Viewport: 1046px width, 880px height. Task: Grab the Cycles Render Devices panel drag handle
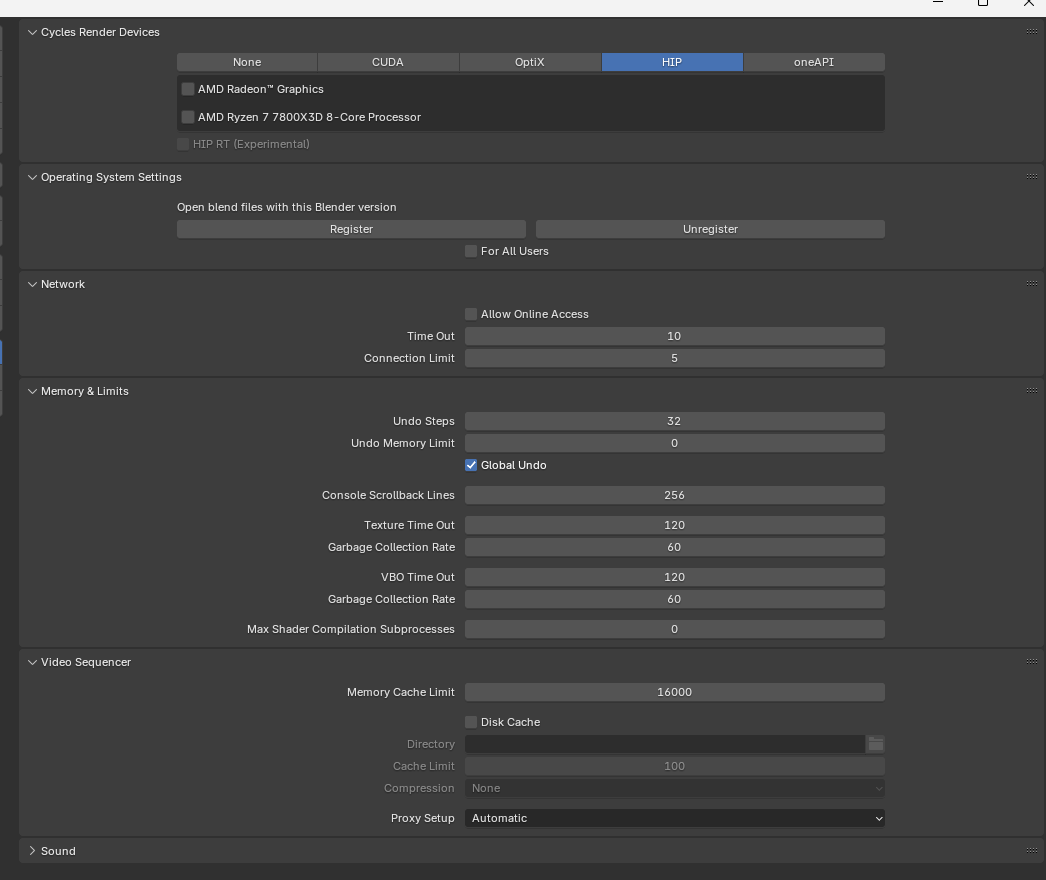click(1031, 31)
